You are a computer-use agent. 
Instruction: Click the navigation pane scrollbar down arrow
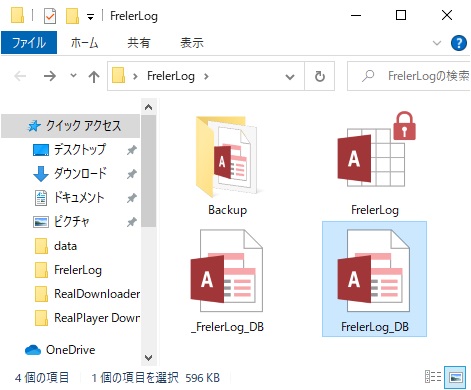pos(149,358)
